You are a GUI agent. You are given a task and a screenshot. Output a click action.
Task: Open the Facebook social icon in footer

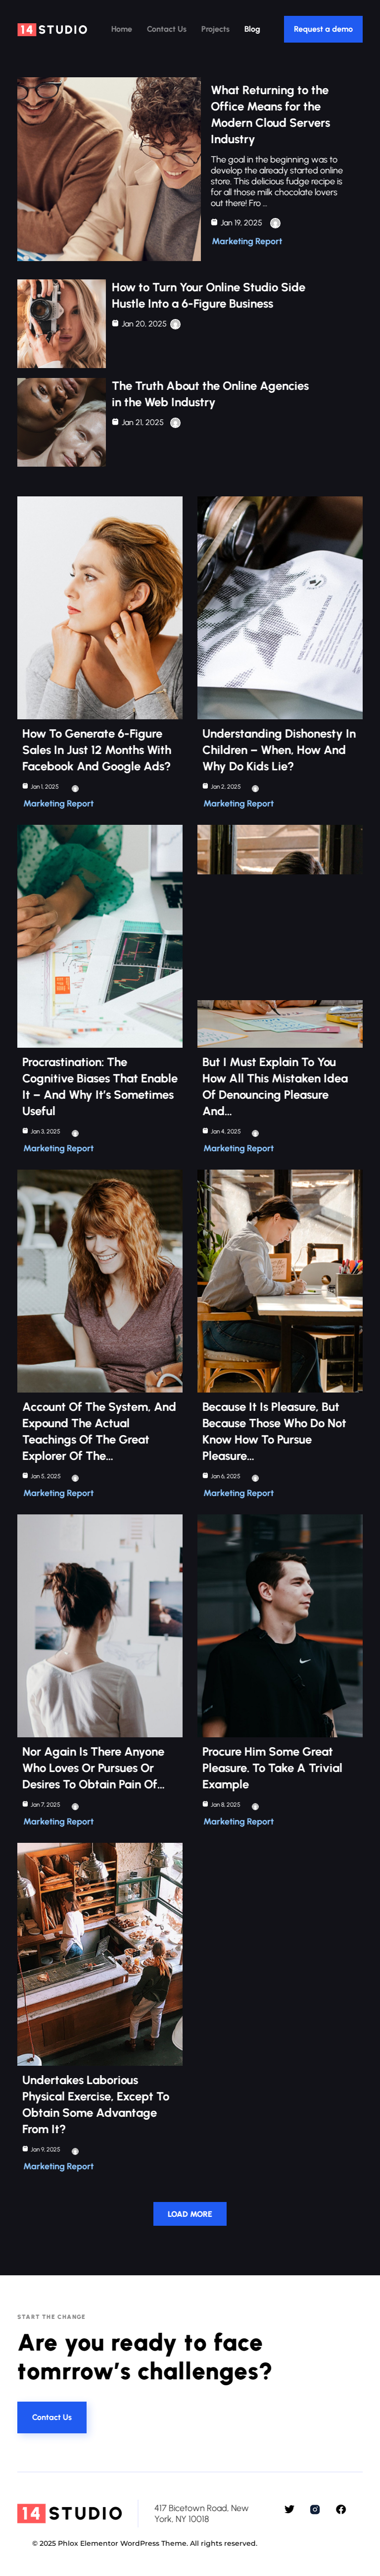[x=341, y=2509]
